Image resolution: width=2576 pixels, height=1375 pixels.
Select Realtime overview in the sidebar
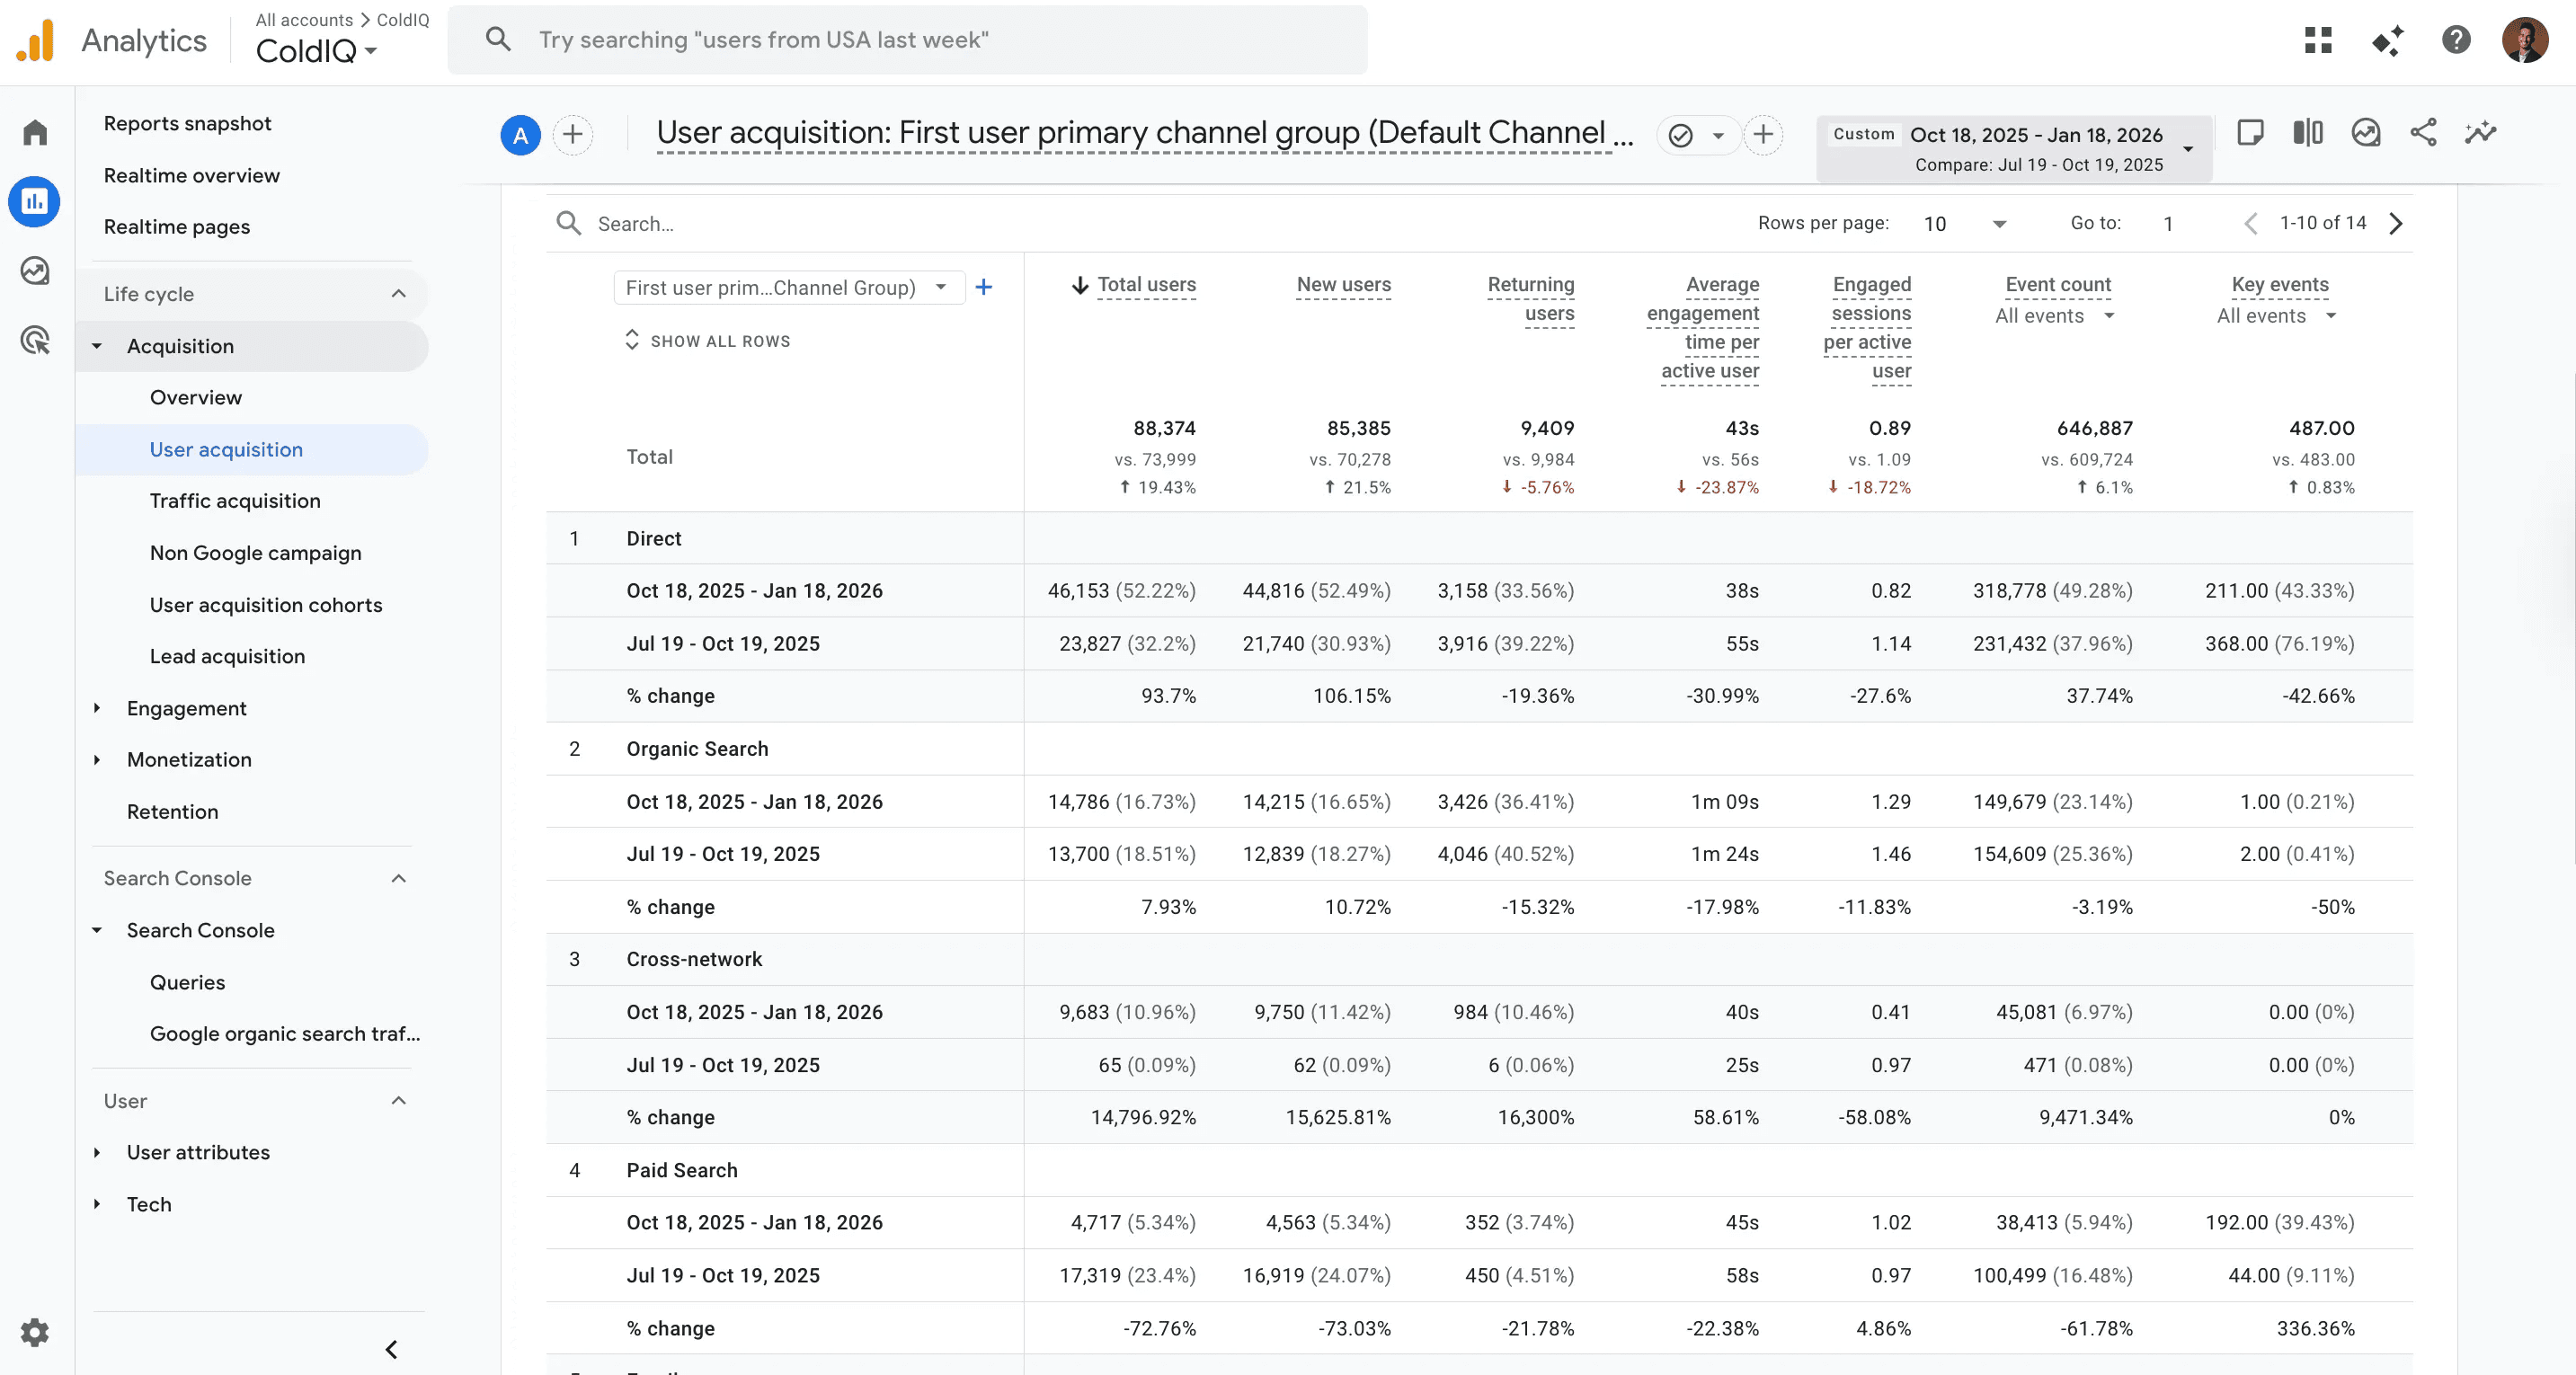click(x=192, y=176)
